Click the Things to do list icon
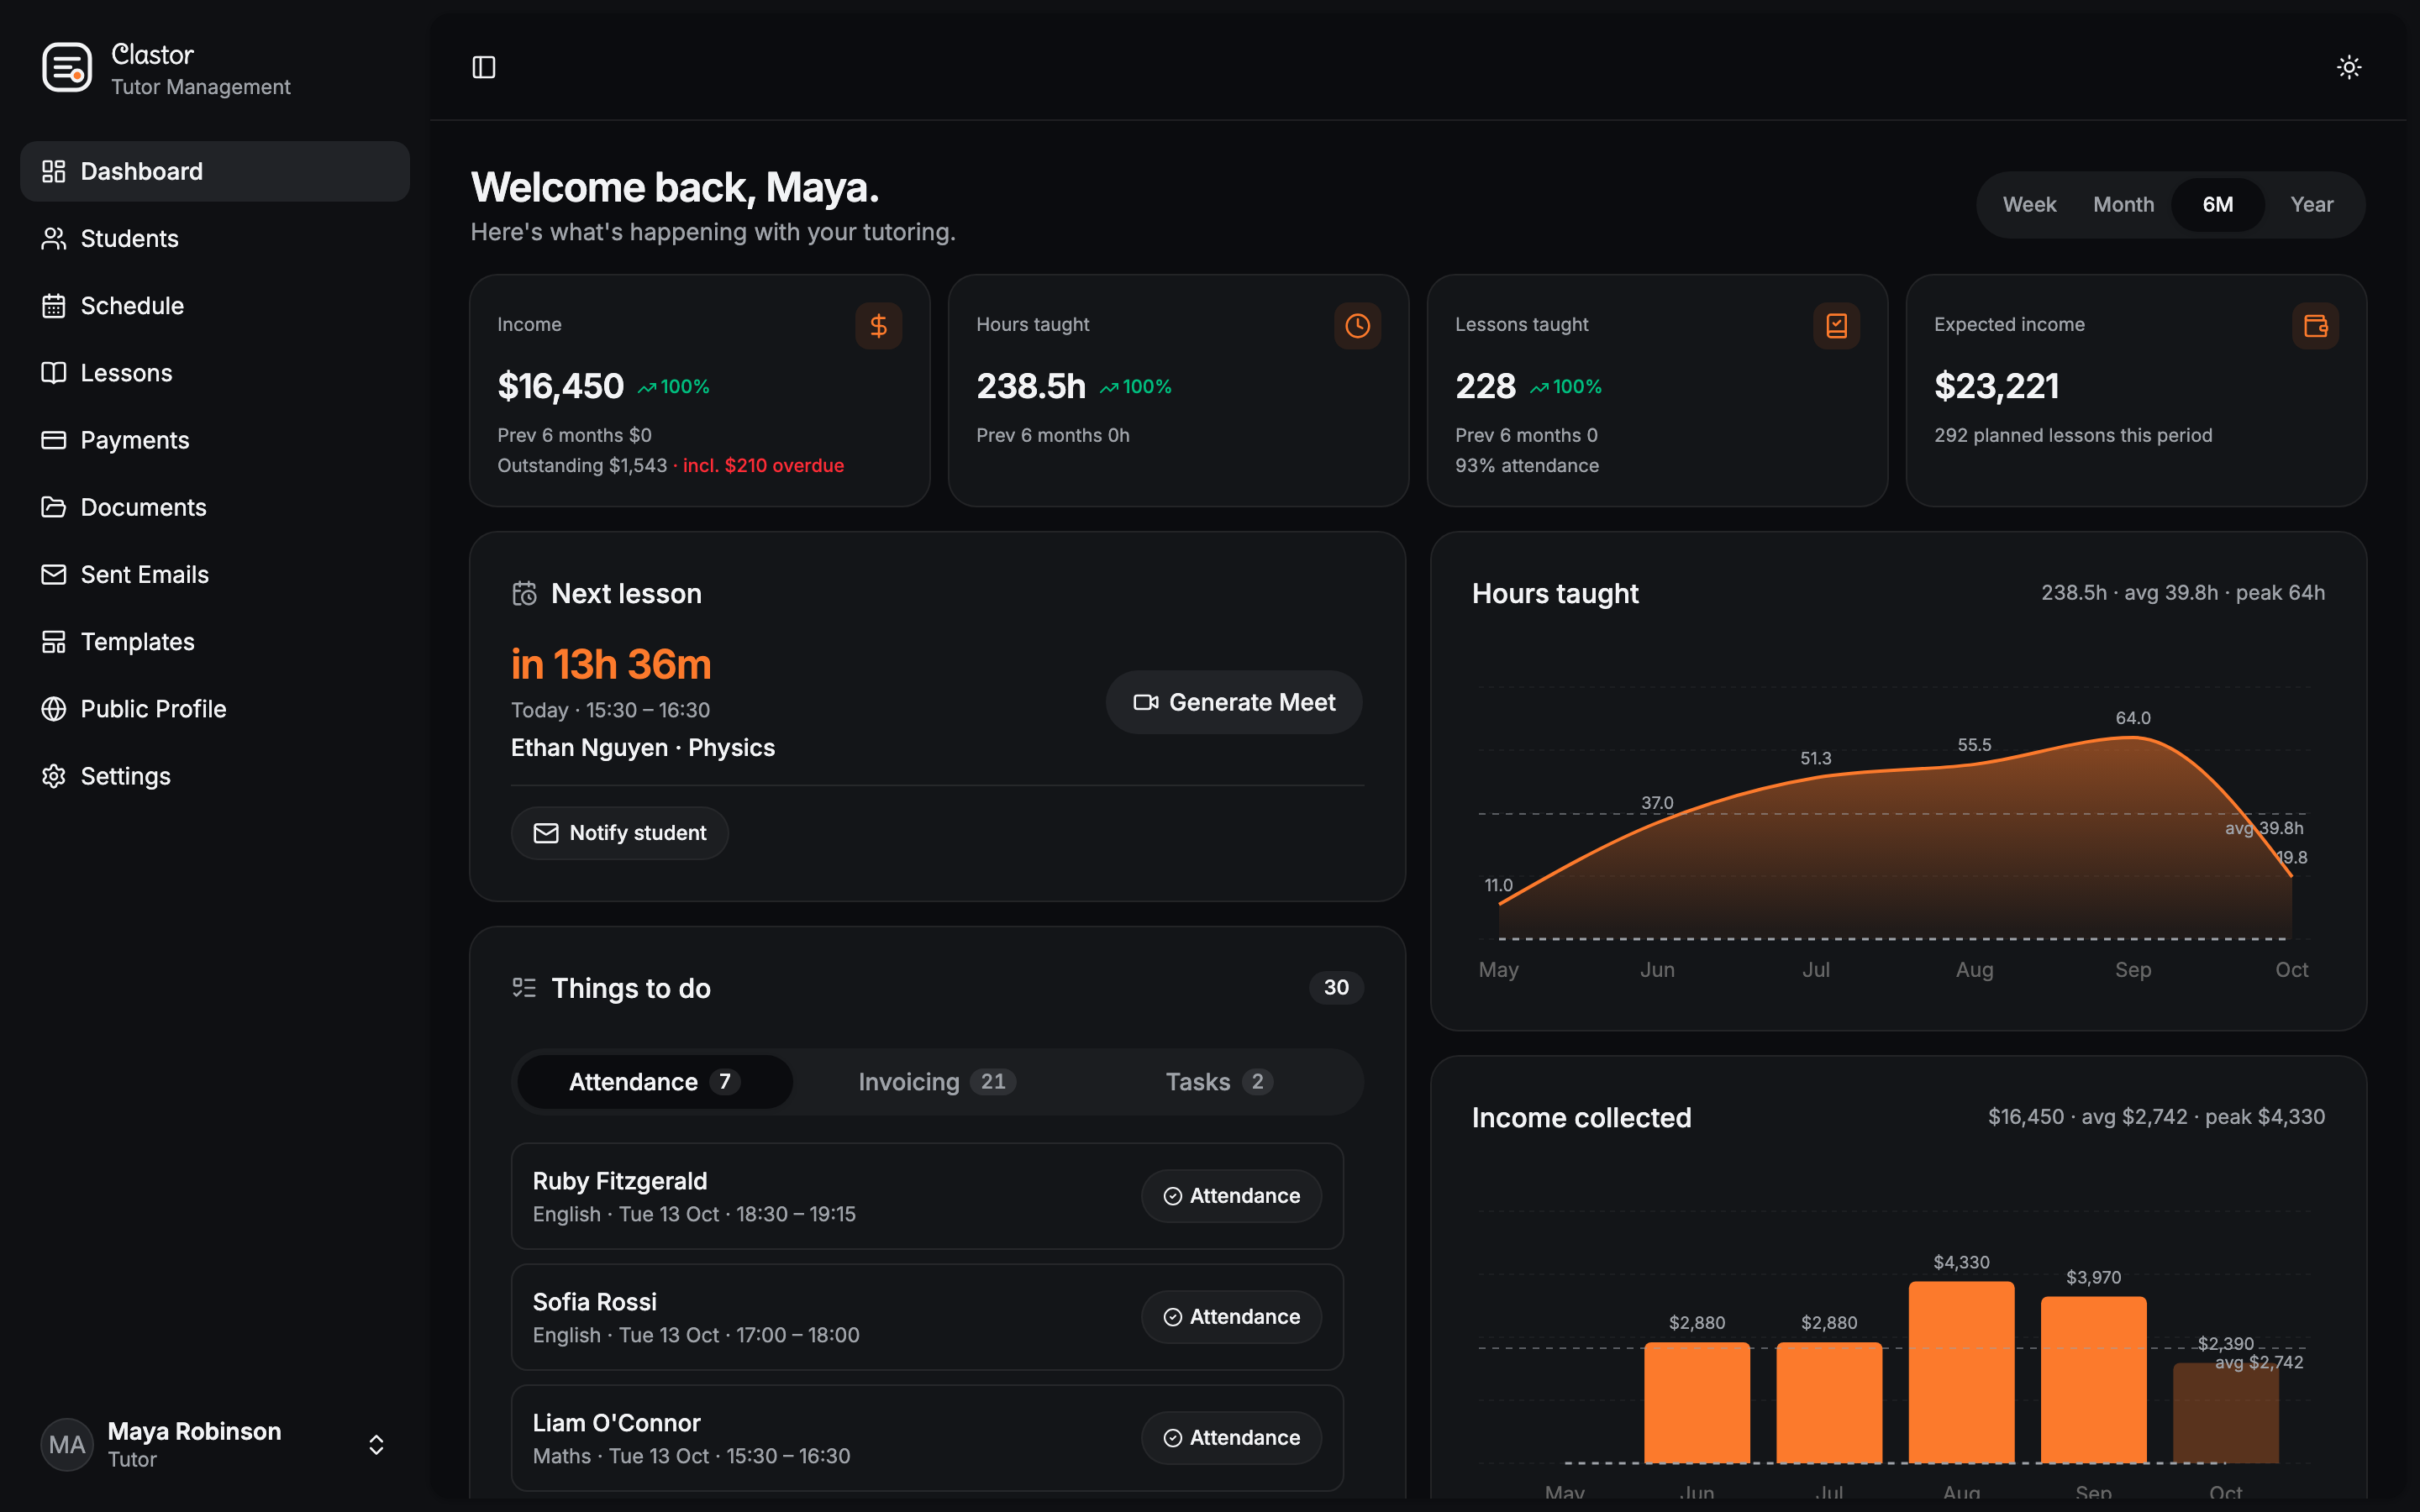The height and width of the screenshot is (1512, 2420). coord(524,988)
